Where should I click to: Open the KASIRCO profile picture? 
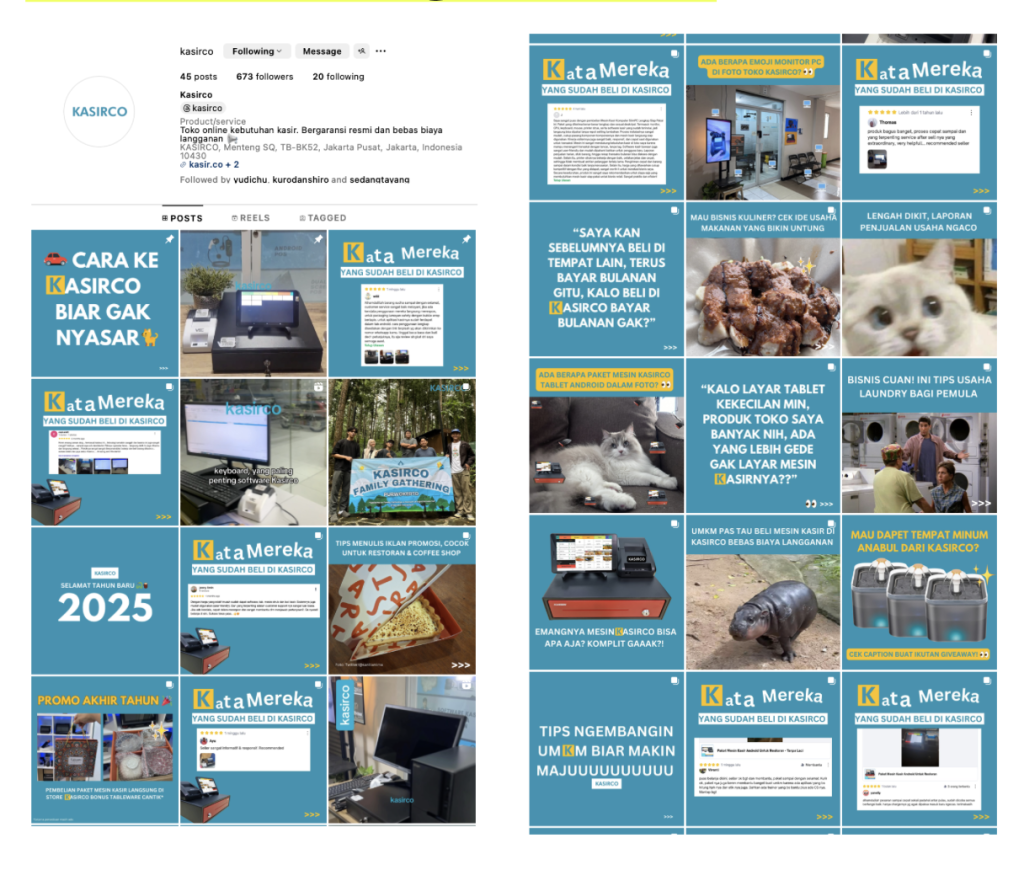click(99, 112)
